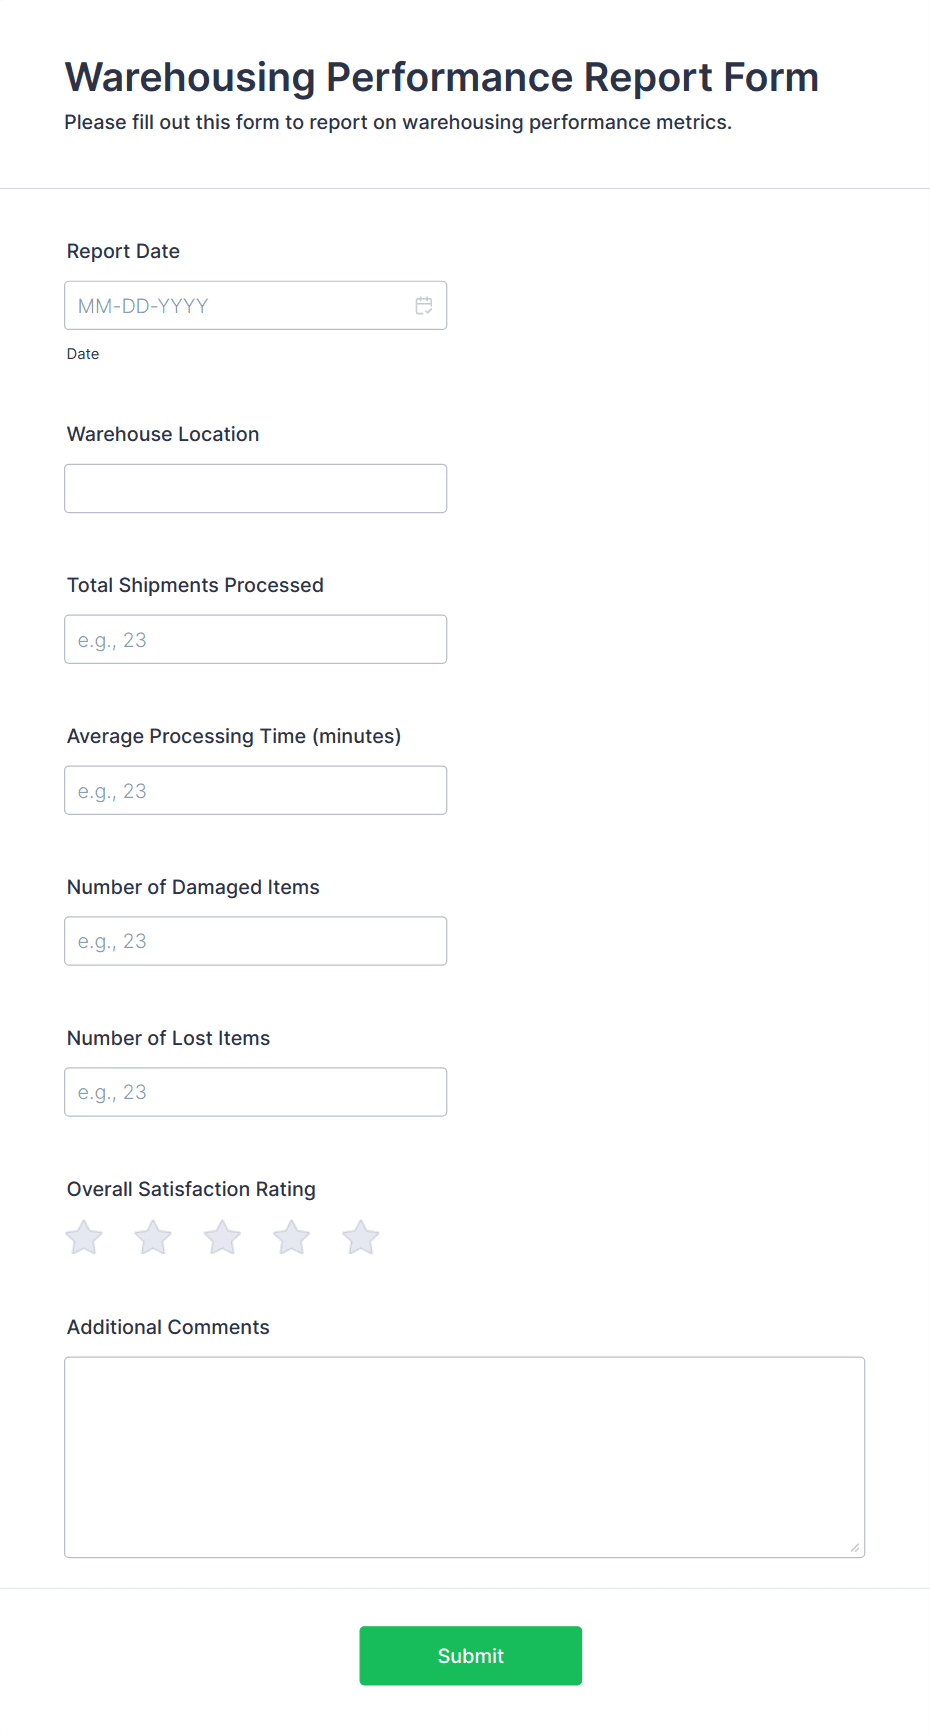Click the Warehouse Location text box
930x1735 pixels.
[255, 489]
